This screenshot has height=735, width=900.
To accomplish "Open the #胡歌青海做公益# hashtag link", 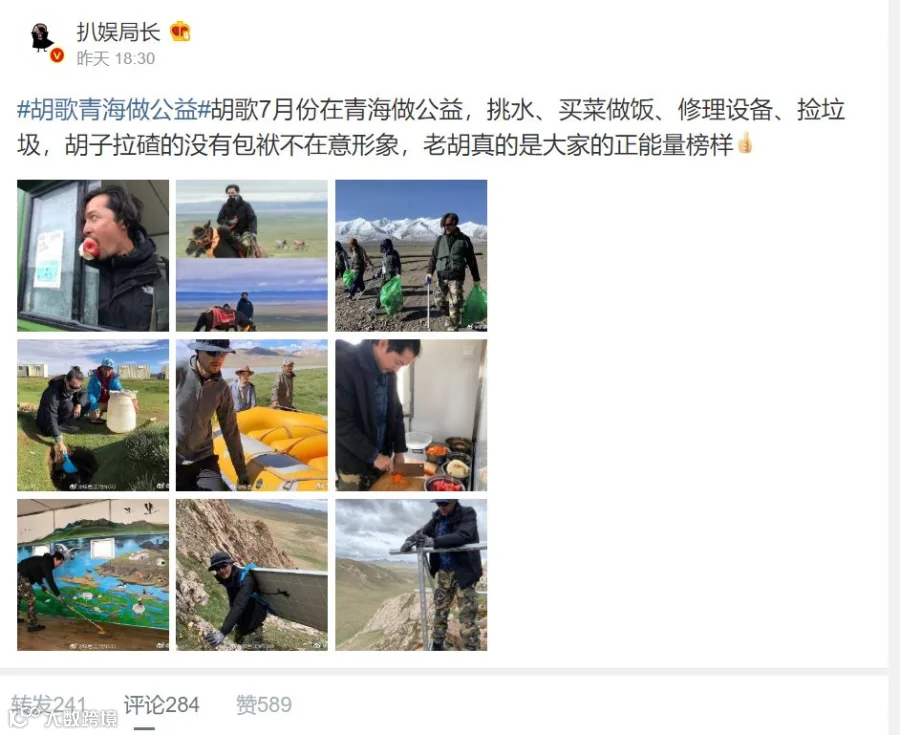I will [x=114, y=110].
